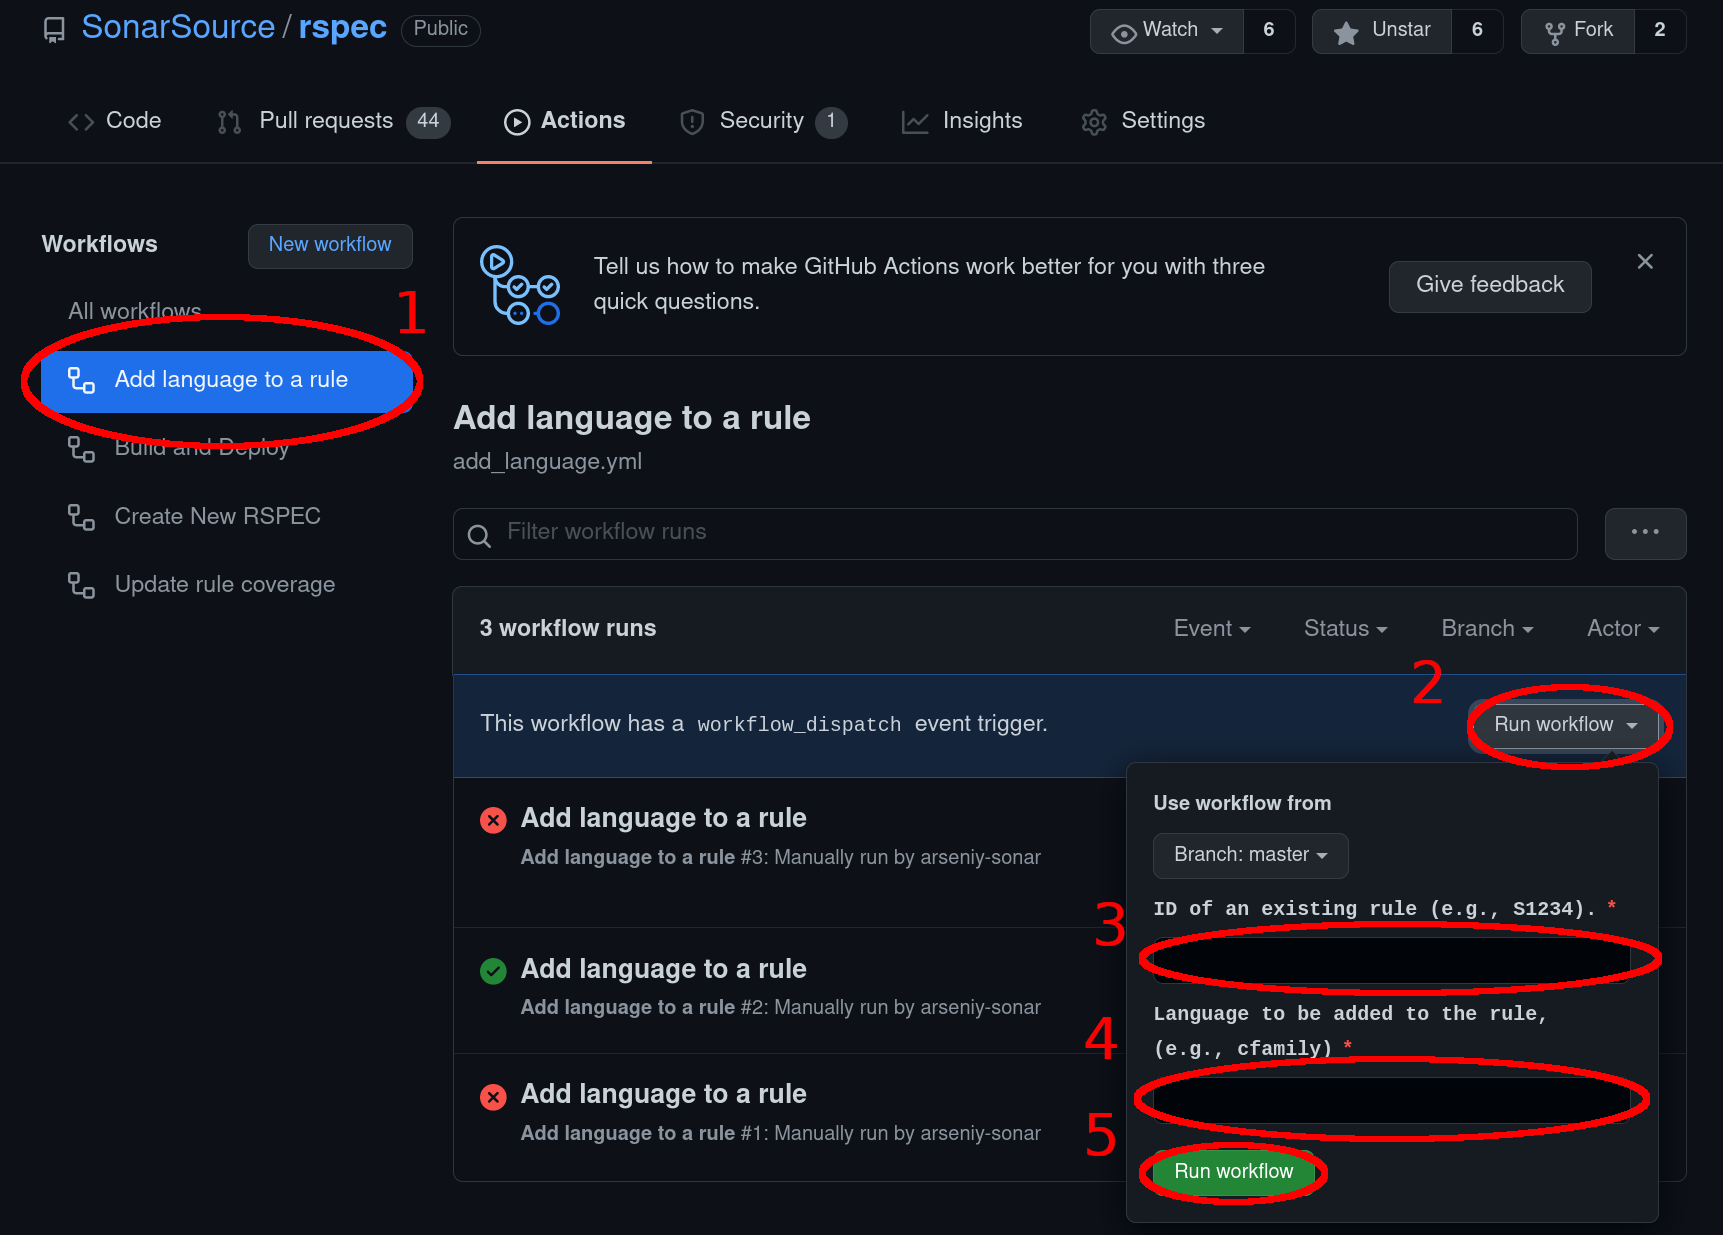
Task: Click the eye icon in Watch button
Action: tap(1124, 34)
